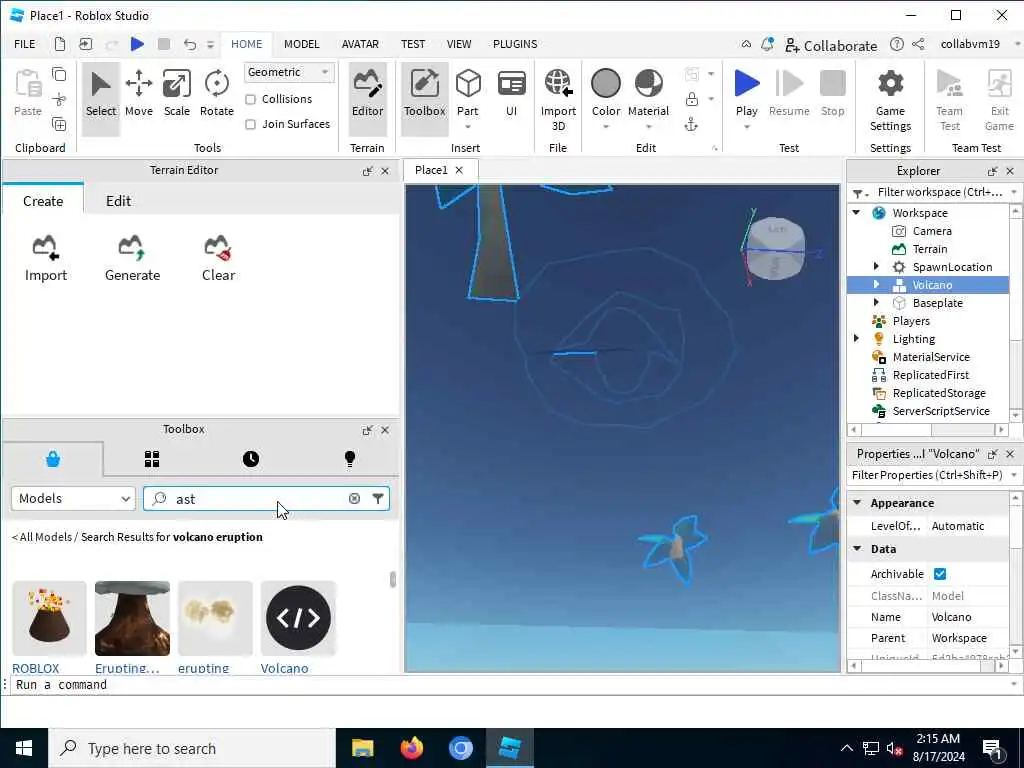The height and width of the screenshot is (768, 1024).
Task: Expand the Lighting service node
Action: [x=856, y=338]
